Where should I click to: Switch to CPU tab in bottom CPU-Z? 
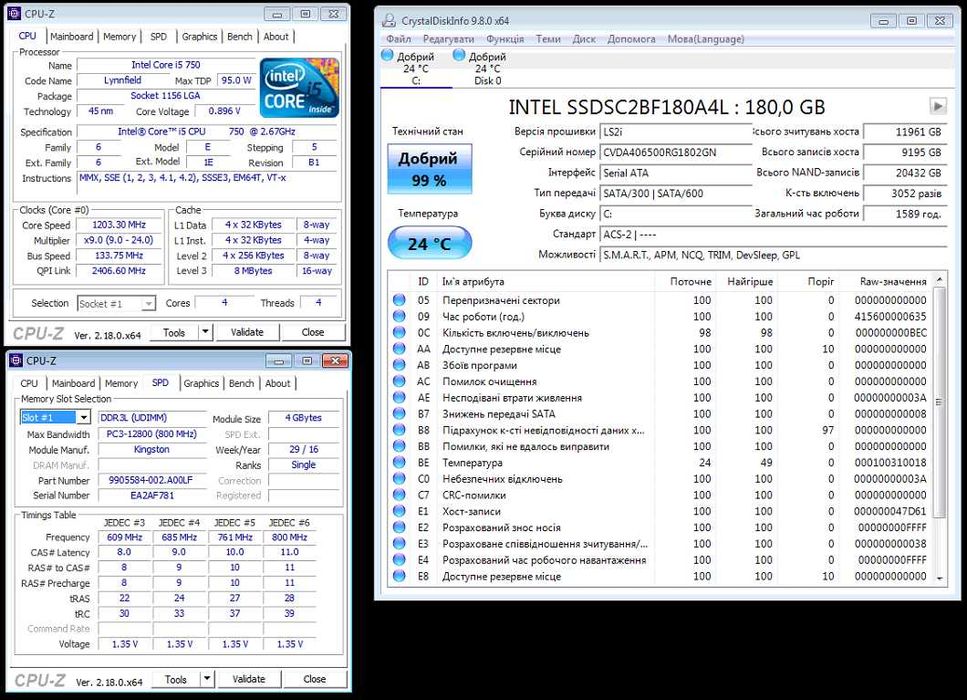(29, 383)
